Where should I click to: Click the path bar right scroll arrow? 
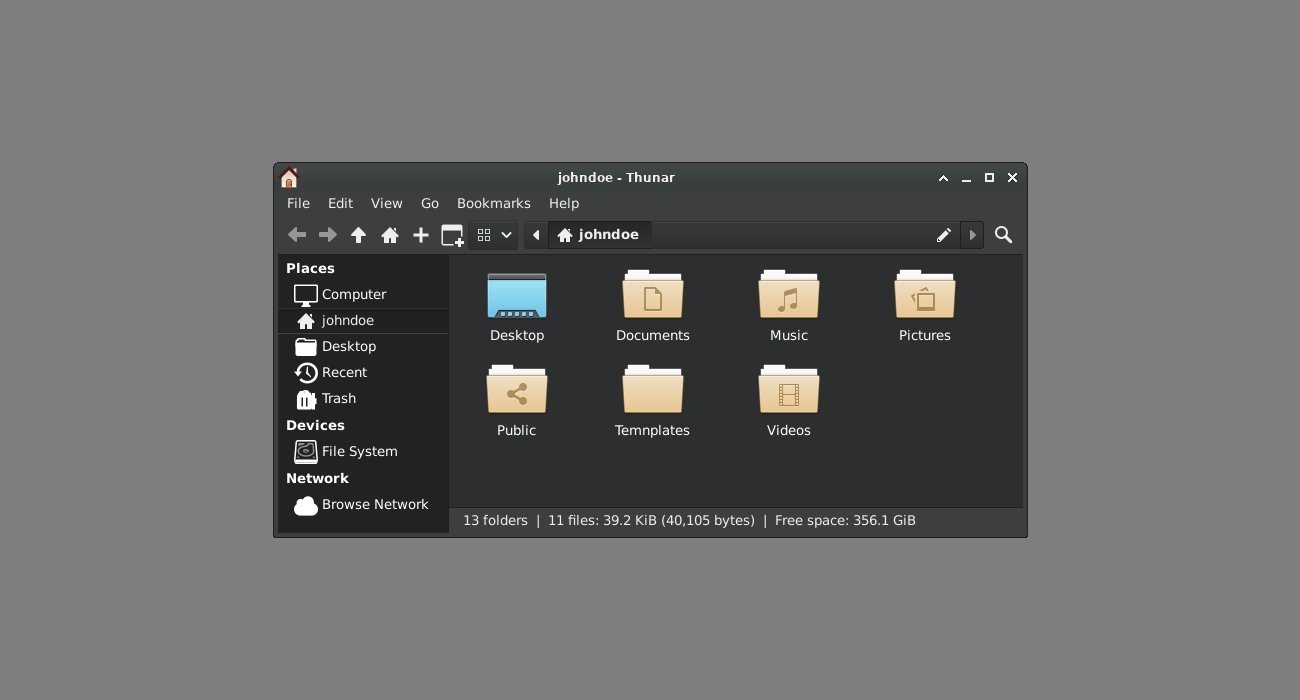972,235
